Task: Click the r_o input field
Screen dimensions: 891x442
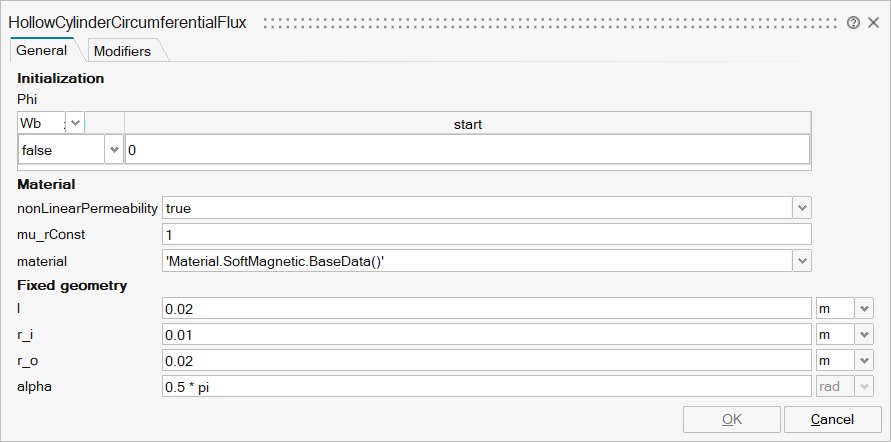Action: 486,360
